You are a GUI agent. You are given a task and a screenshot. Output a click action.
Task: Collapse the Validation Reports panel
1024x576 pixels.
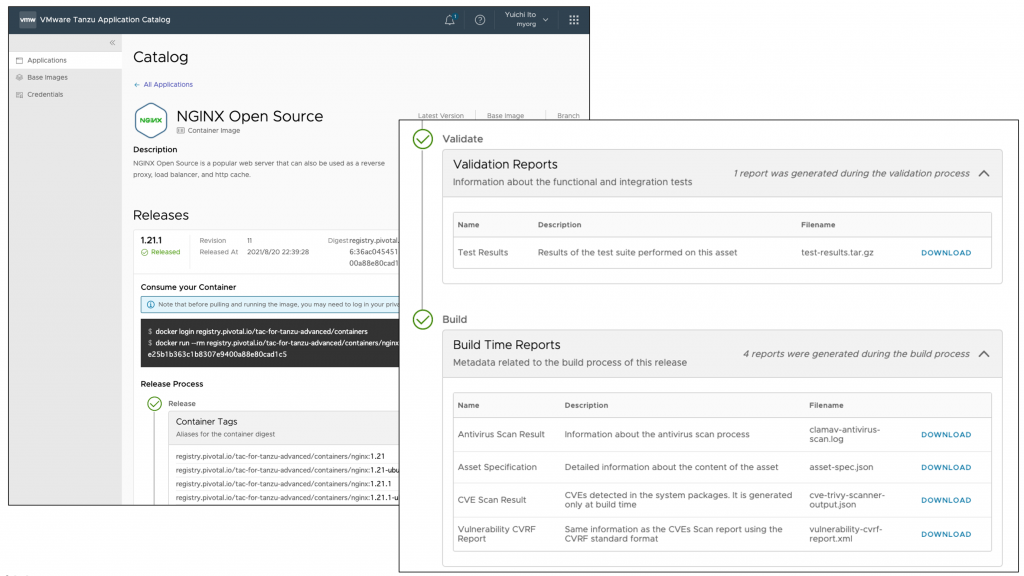coord(984,173)
